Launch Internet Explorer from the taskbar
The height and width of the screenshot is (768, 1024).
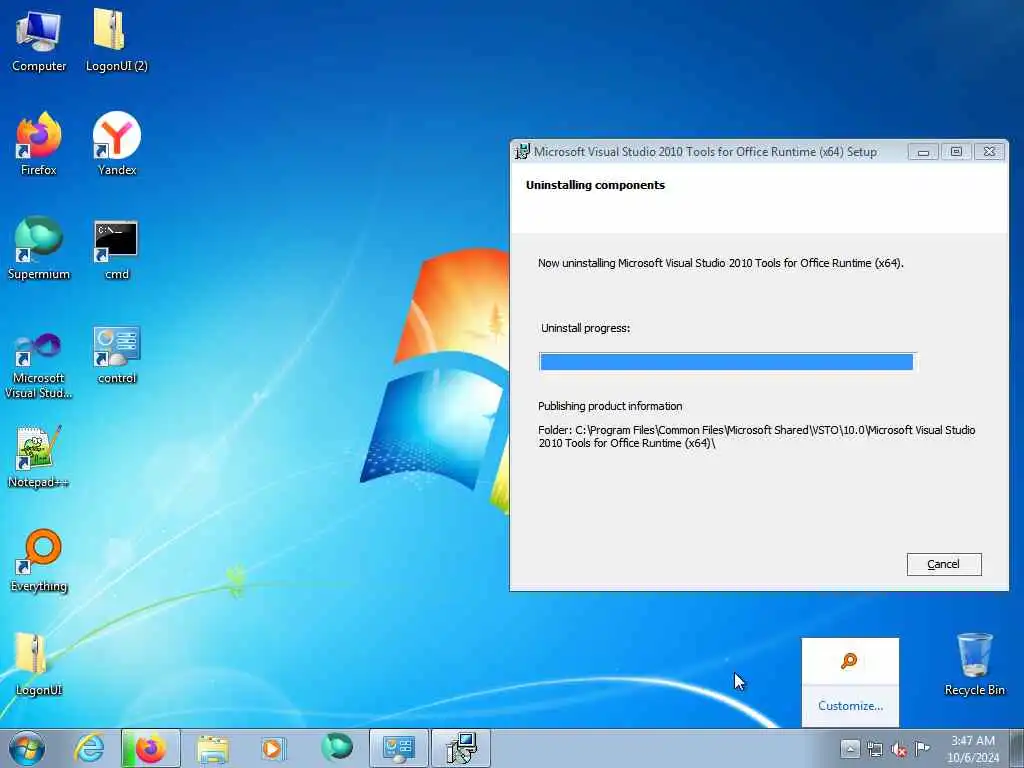tap(89, 748)
